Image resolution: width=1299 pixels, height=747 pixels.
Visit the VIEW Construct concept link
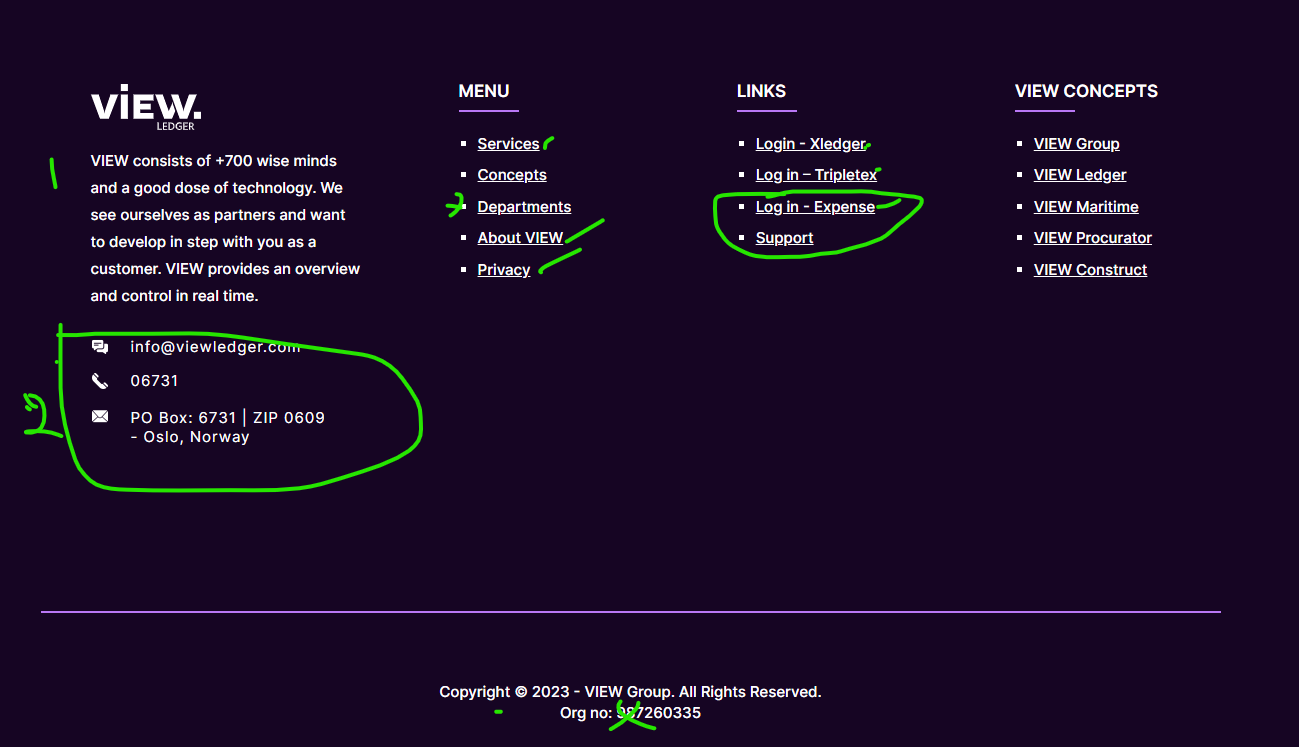click(x=1090, y=270)
